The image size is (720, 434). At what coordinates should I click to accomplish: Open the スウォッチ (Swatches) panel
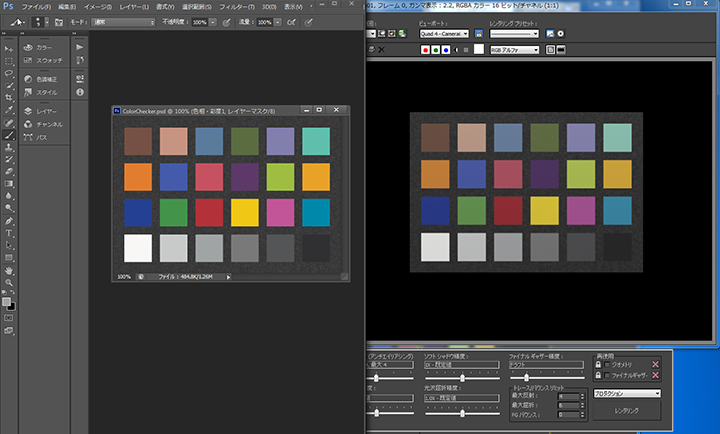pos(50,60)
